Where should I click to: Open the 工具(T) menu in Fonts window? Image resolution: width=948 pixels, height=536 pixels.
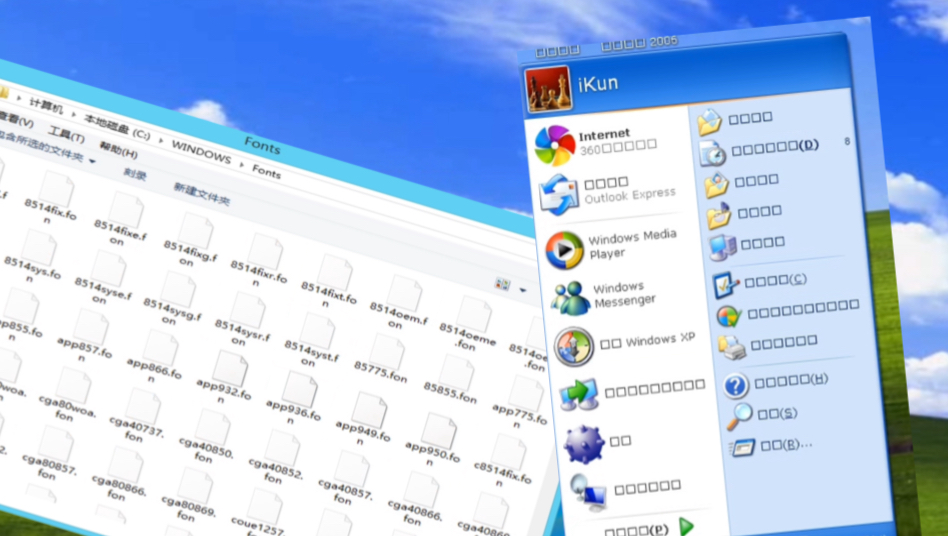coord(67,135)
